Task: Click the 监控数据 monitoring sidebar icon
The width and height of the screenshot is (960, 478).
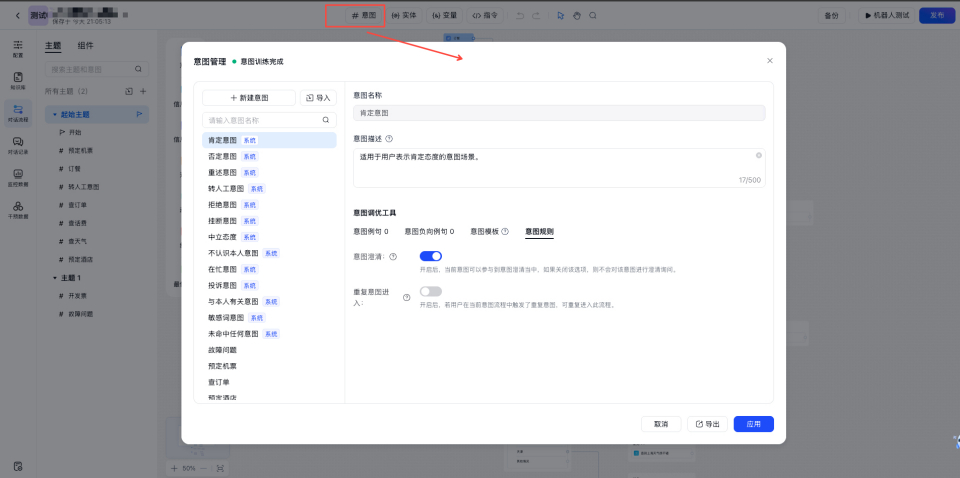Action: (x=18, y=177)
